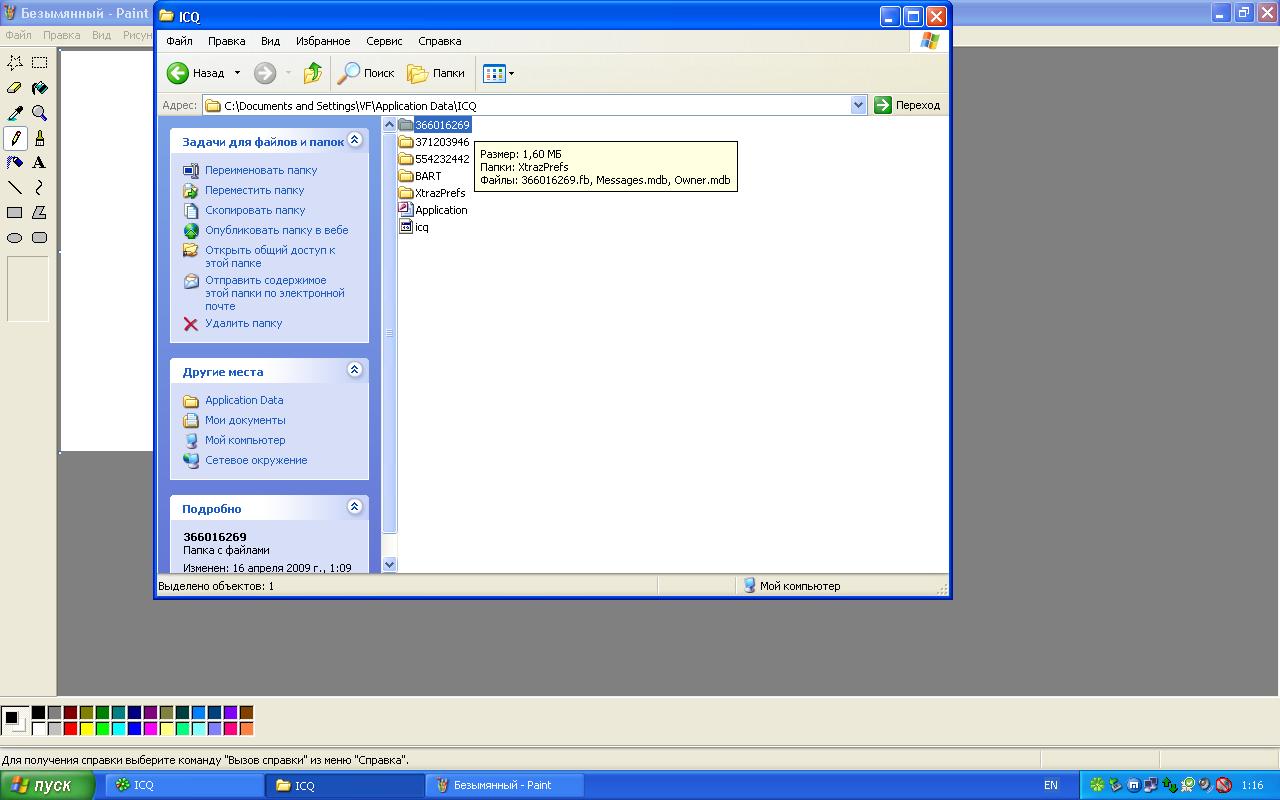Select the Text tool in Paint
Screen dimensions: 1280x800
[40, 163]
